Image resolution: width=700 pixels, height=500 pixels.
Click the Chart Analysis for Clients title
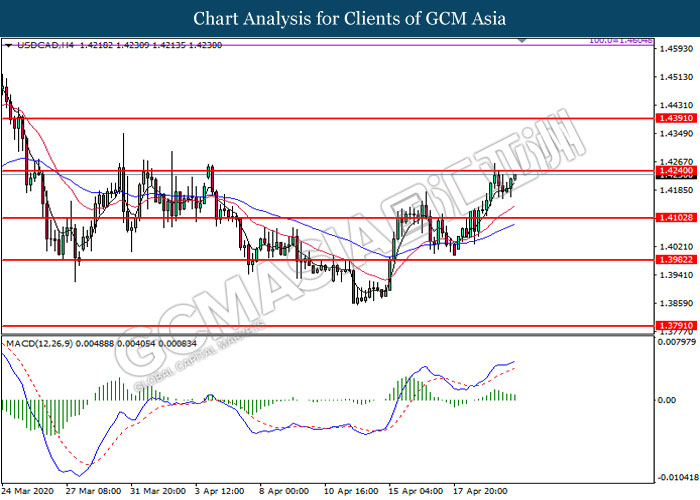click(x=350, y=19)
